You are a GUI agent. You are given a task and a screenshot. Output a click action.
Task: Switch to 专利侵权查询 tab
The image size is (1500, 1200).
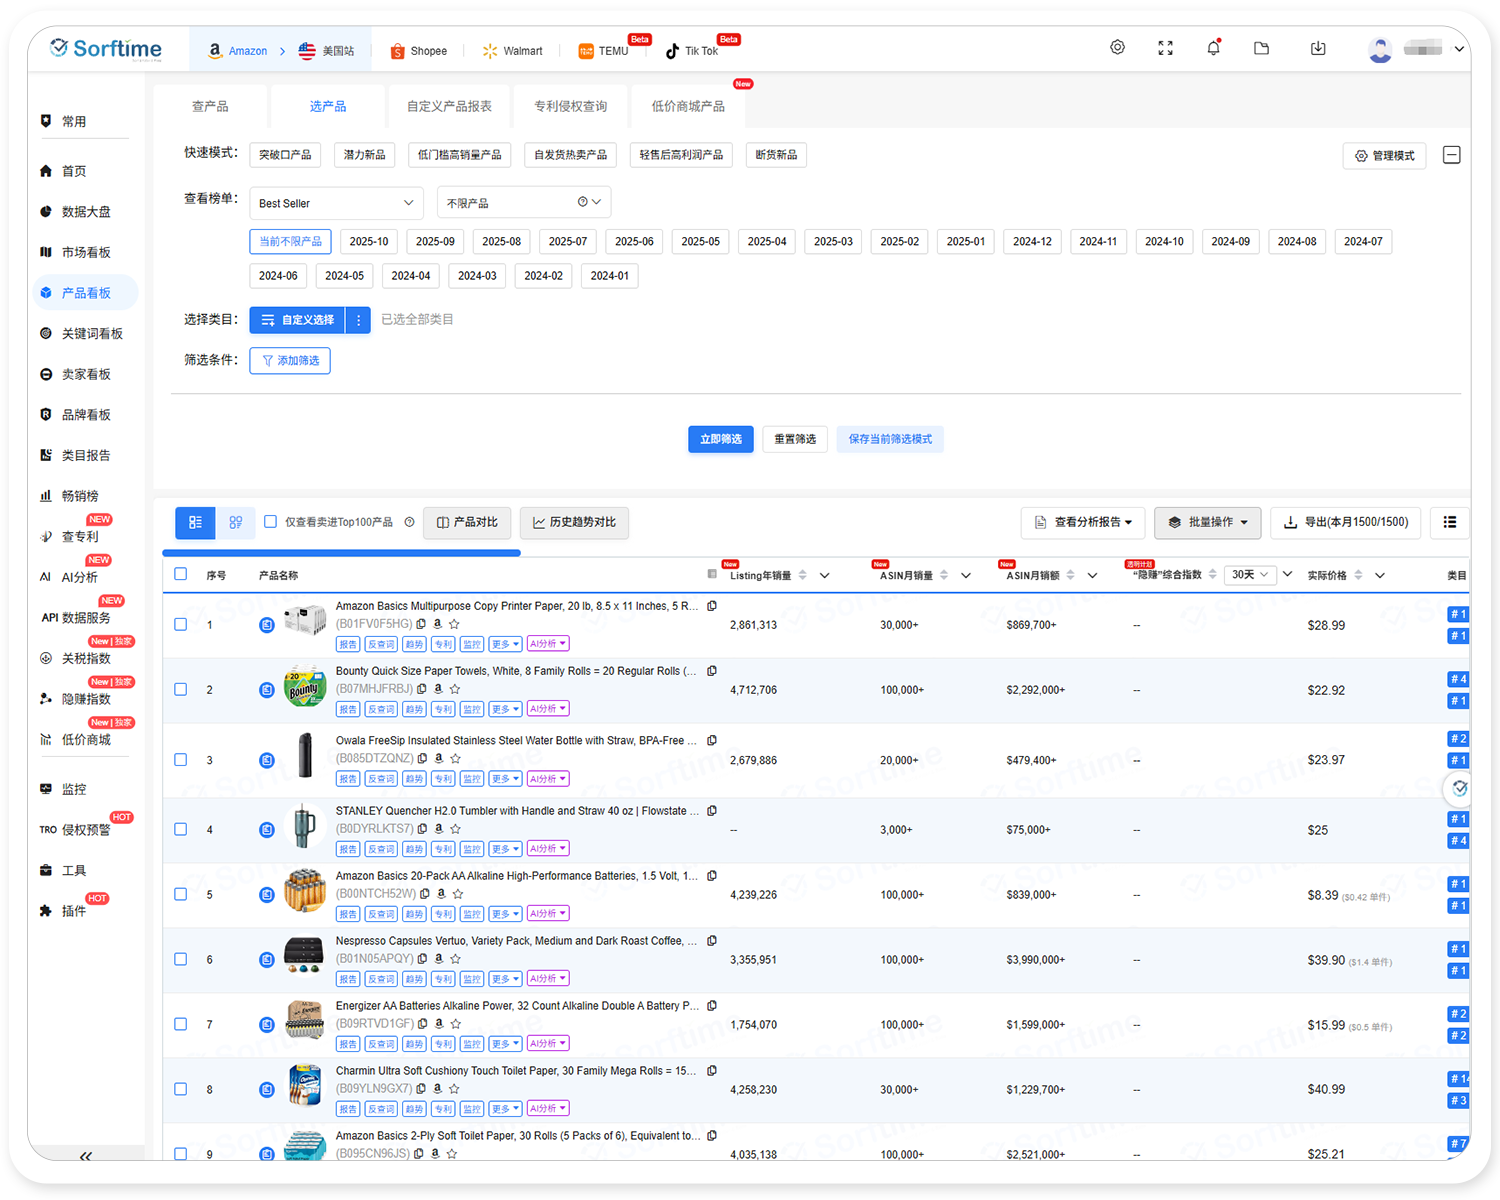click(x=570, y=106)
